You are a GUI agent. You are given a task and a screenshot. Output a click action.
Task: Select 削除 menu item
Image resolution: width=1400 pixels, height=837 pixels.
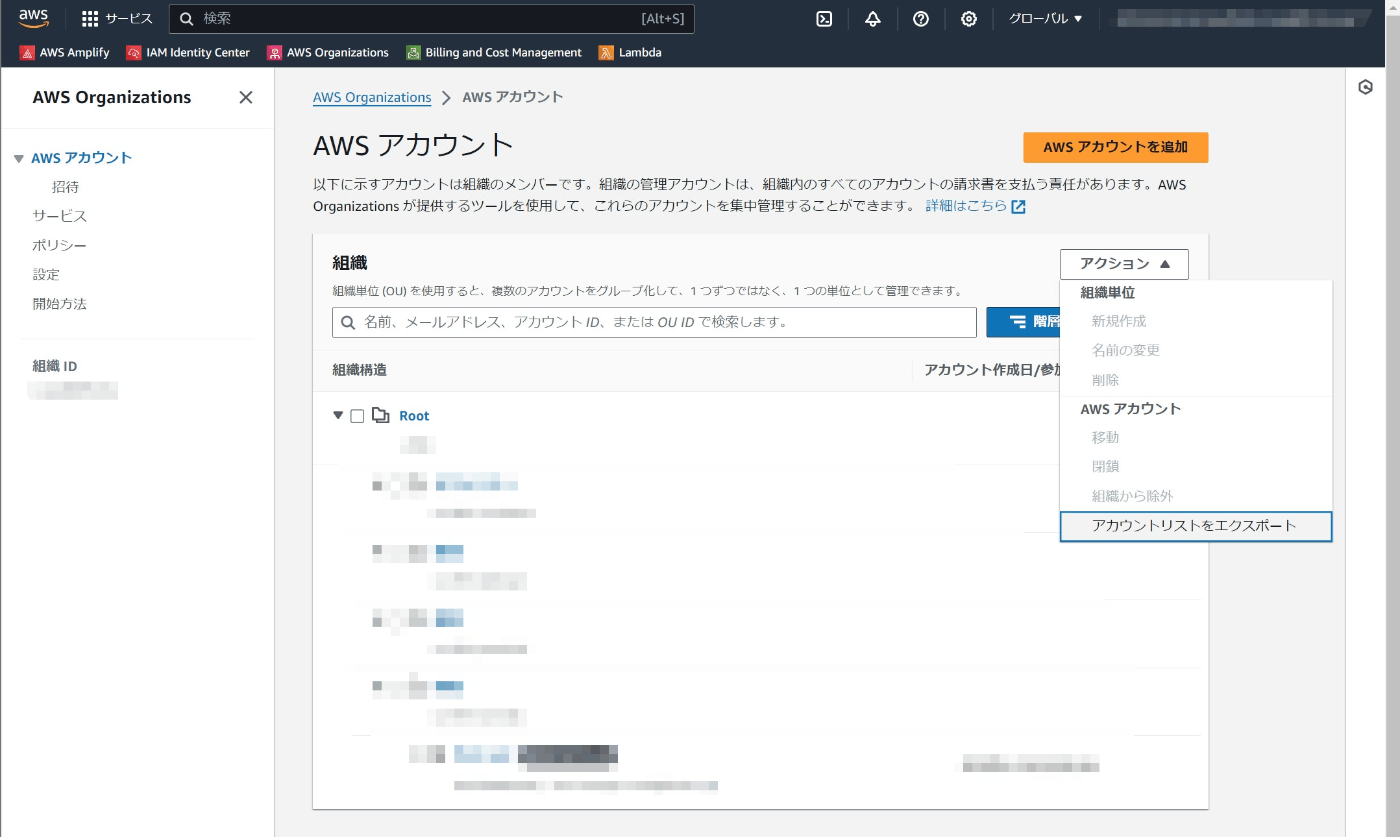point(1105,380)
